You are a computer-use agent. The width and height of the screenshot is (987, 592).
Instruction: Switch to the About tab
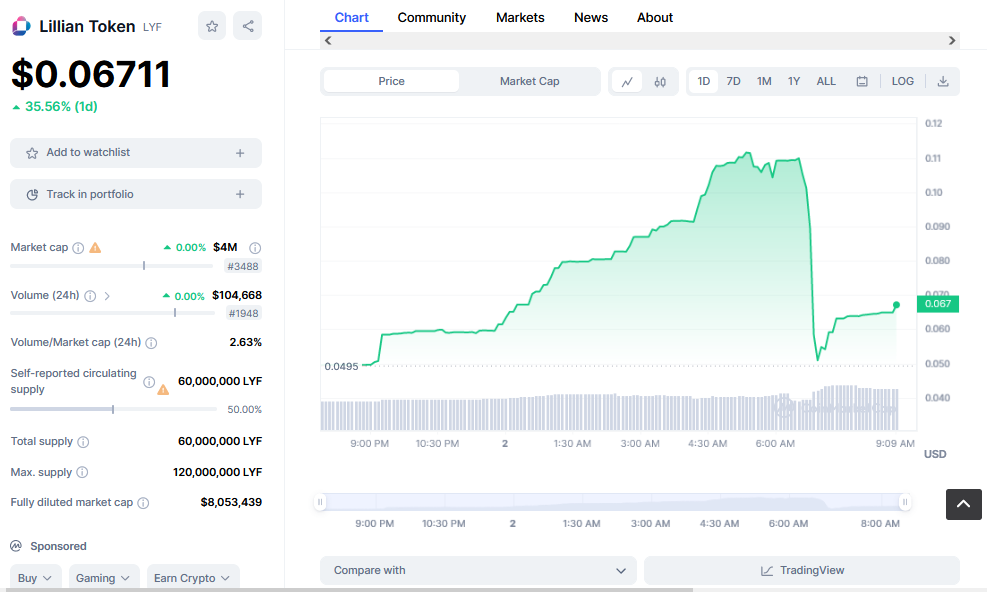point(655,18)
